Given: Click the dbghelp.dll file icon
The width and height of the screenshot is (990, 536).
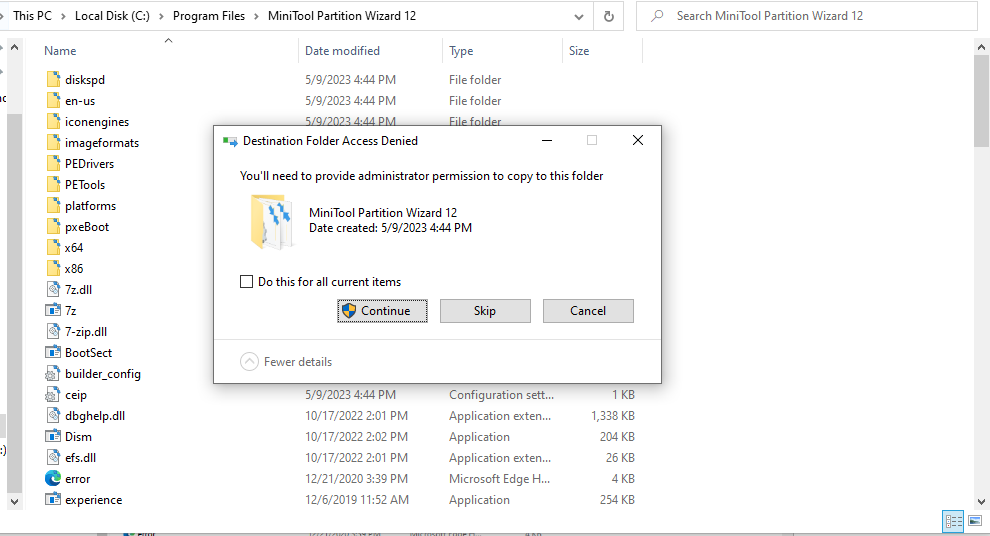Looking at the screenshot, I should tap(54, 415).
